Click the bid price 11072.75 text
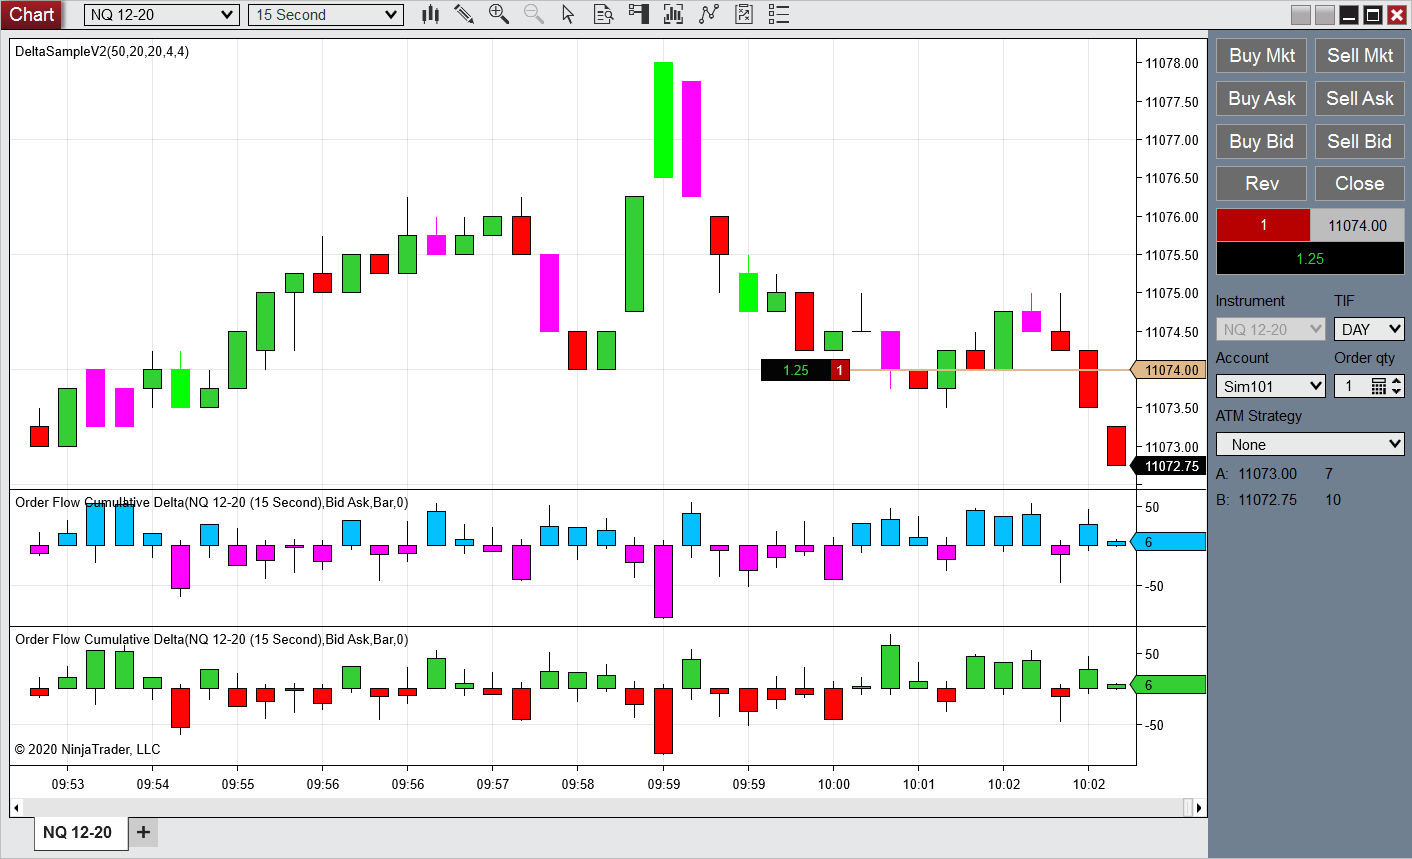 point(1267,500)
